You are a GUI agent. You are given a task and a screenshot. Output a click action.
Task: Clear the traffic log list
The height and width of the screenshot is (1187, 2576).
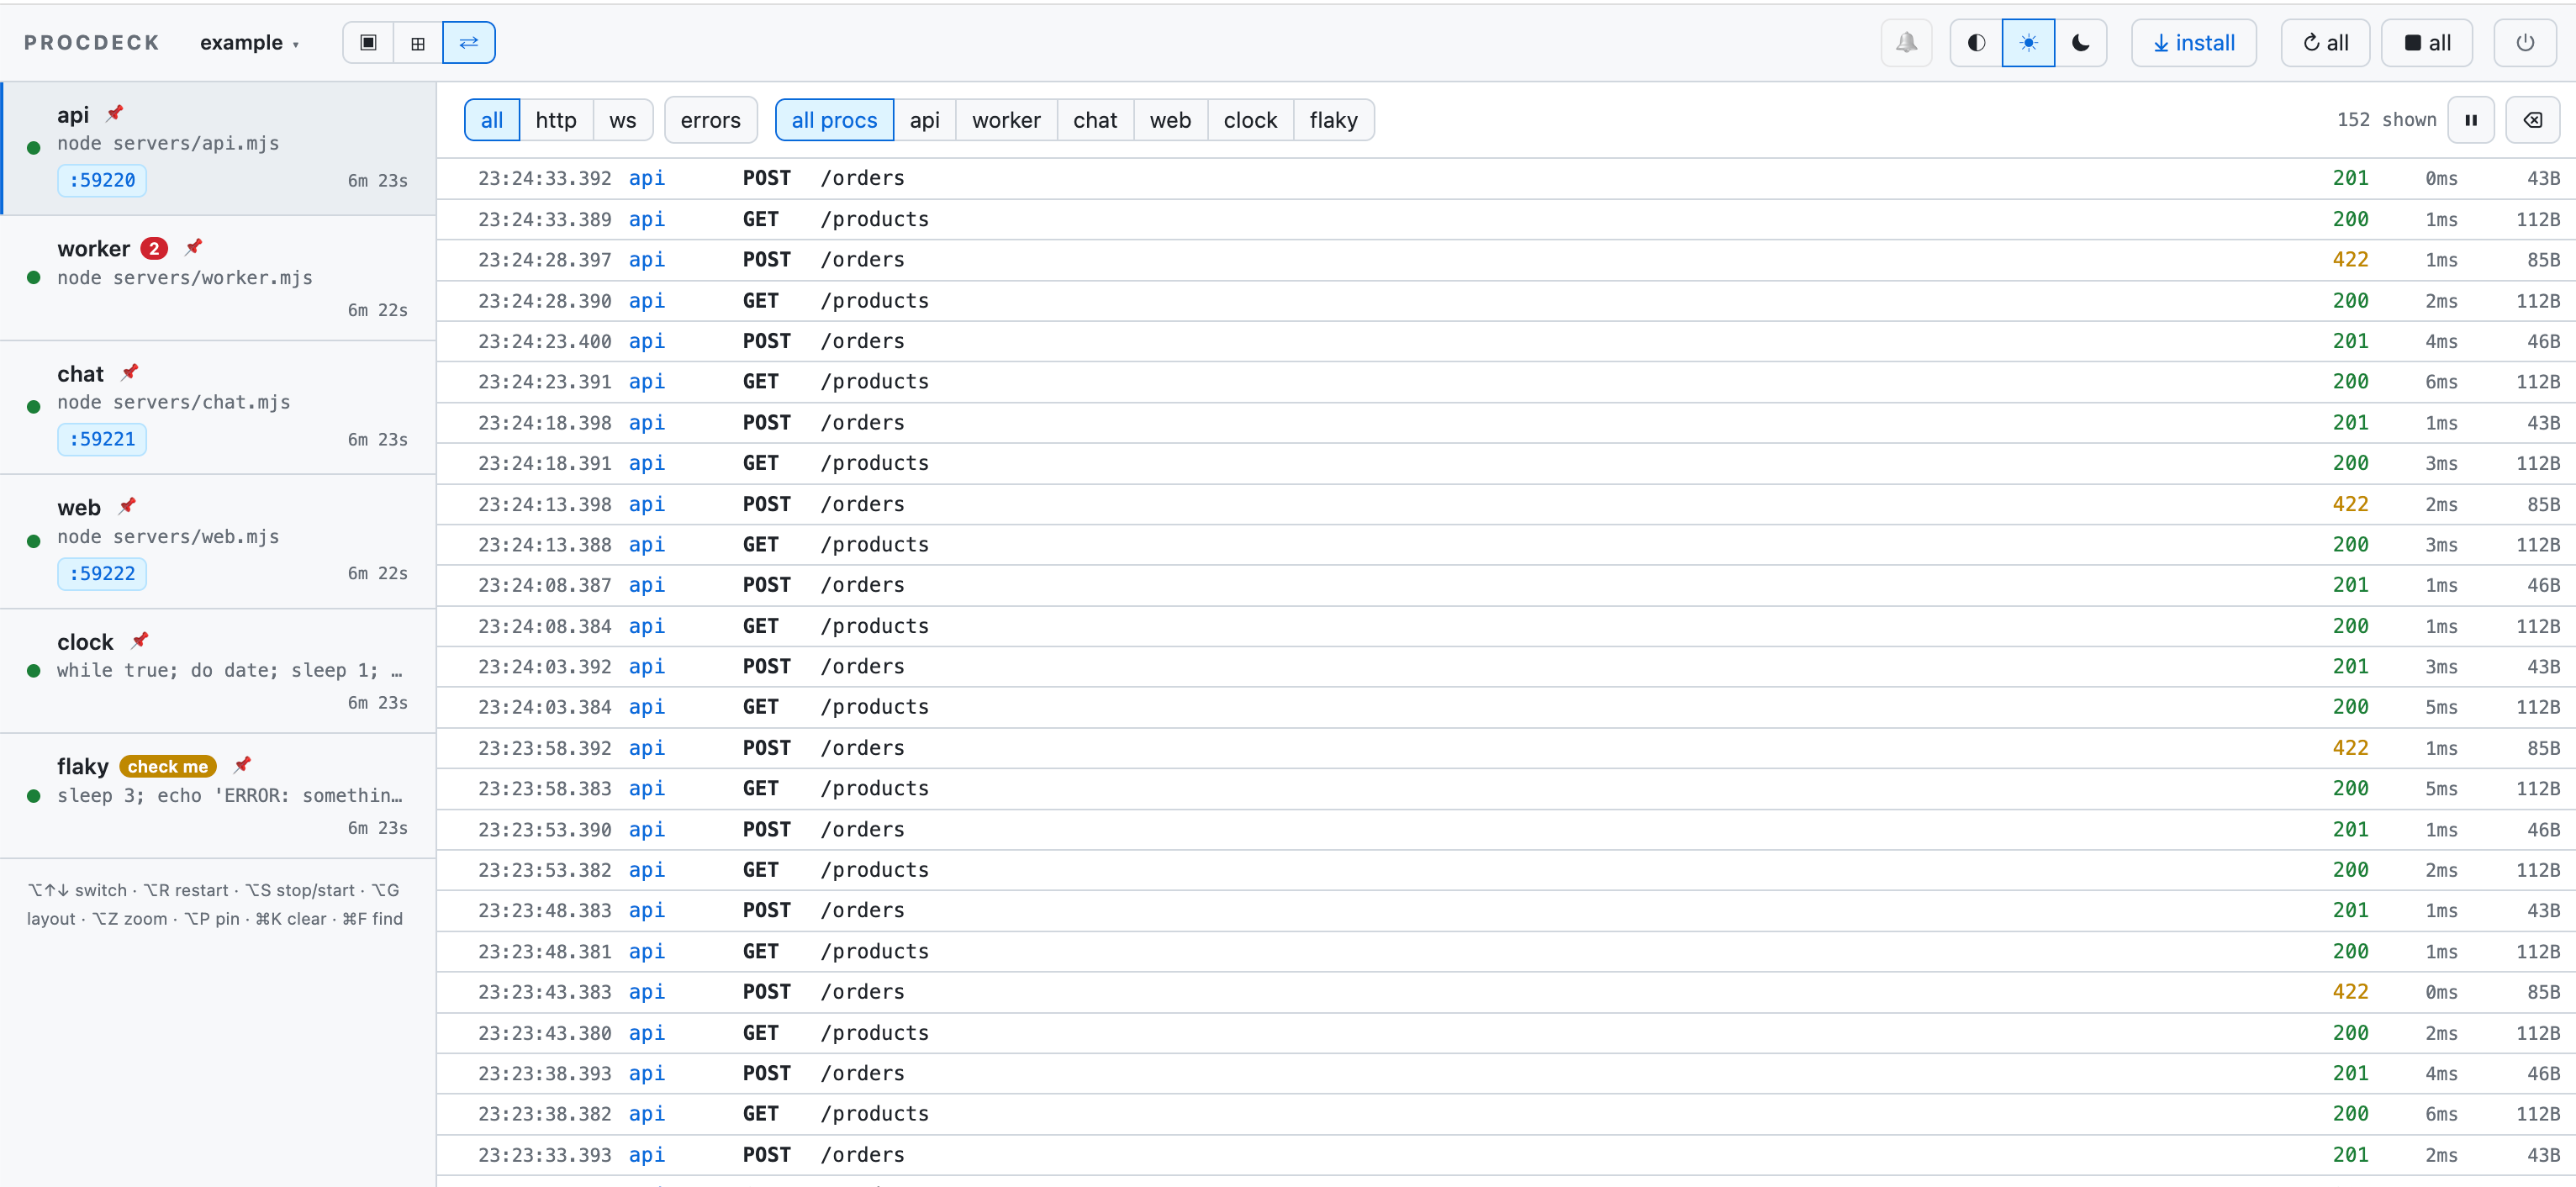[x=2533, y=120]
